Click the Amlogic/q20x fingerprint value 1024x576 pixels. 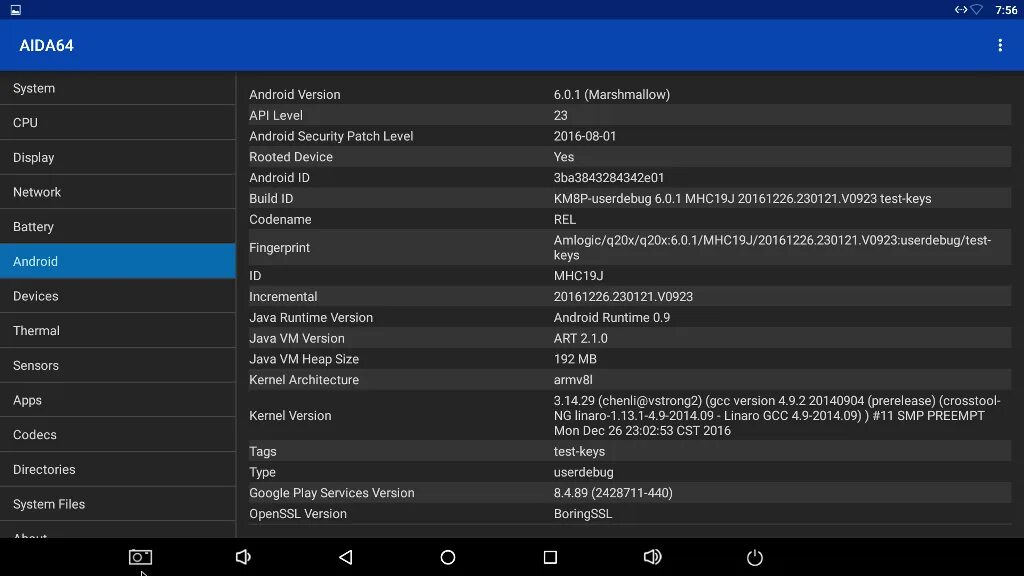pos(773,248)
